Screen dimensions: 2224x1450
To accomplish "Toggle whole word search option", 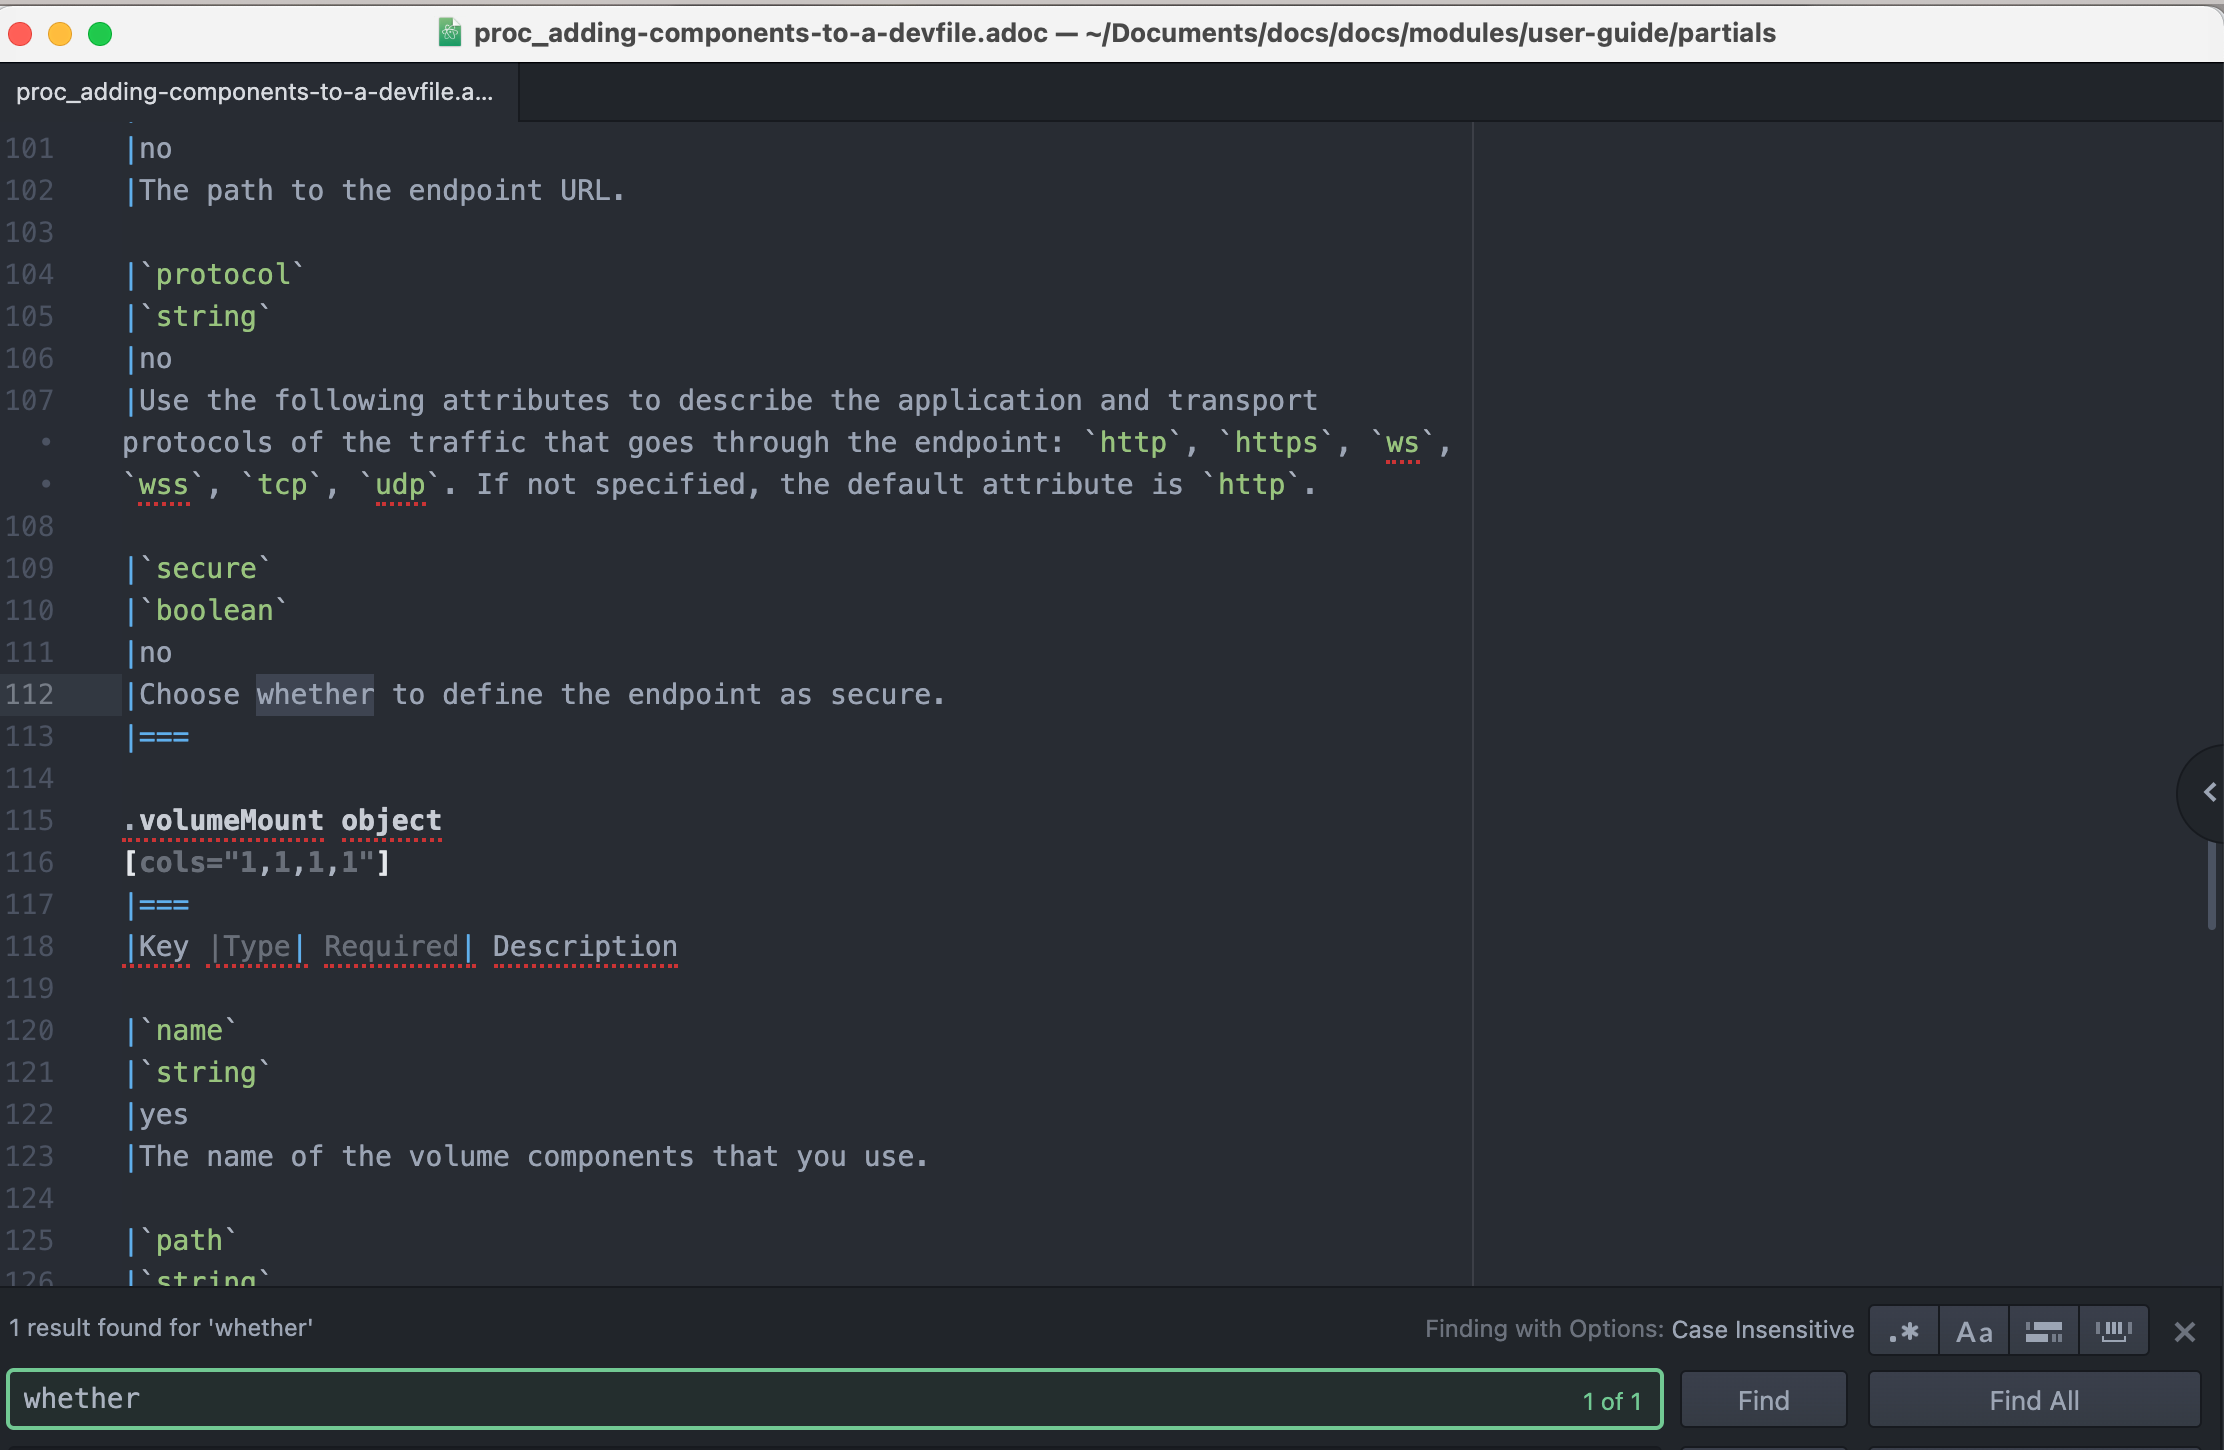I will [2114, 1331].
